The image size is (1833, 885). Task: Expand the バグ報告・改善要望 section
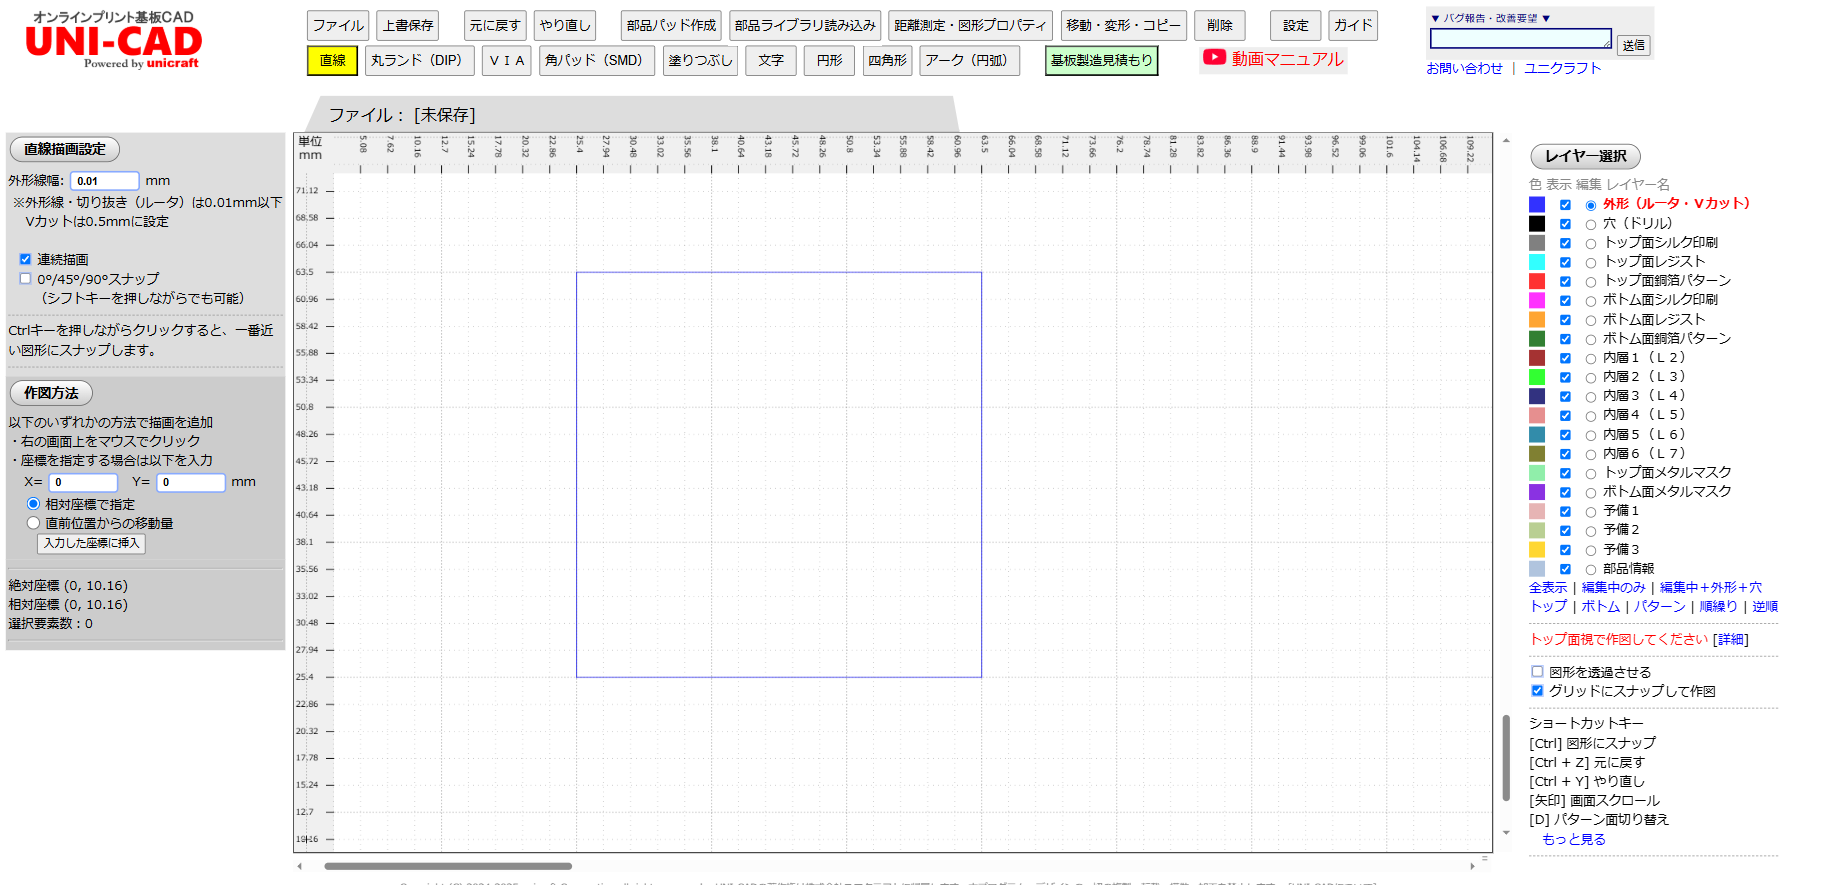tap(1490, 18)
